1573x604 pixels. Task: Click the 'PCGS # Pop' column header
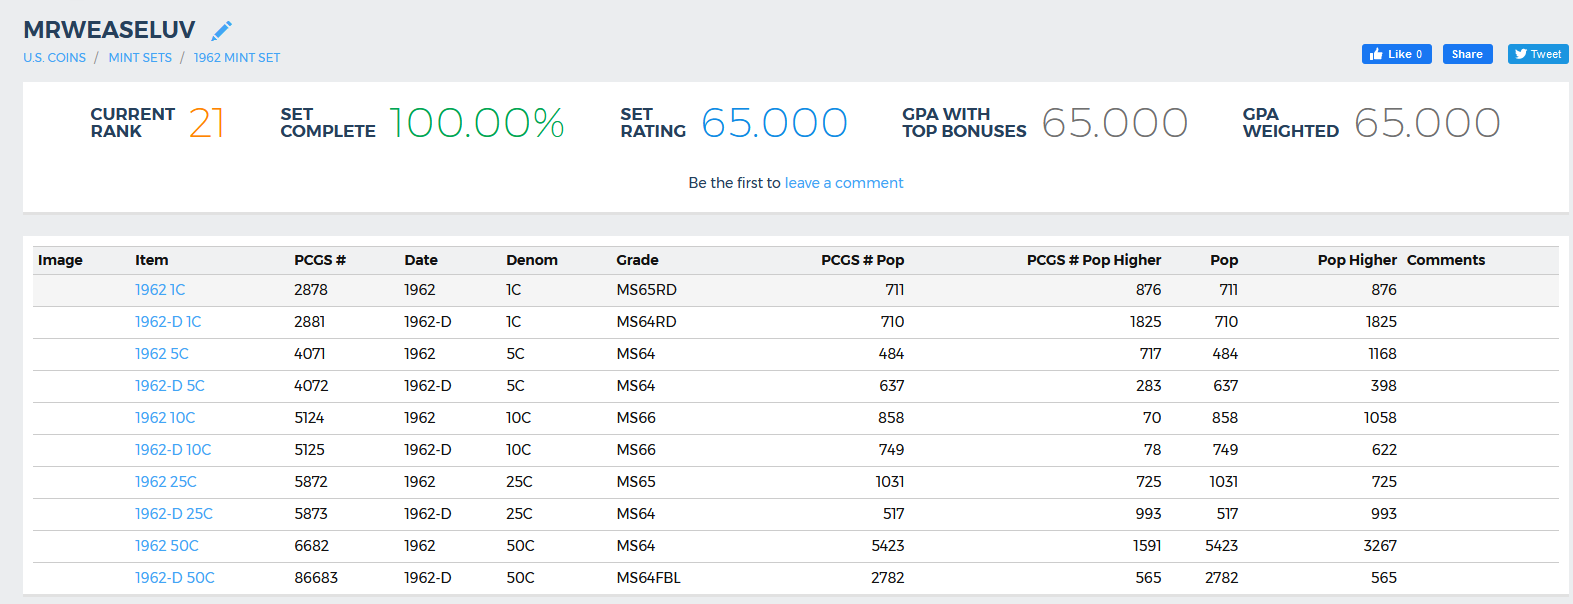[863, 260]
